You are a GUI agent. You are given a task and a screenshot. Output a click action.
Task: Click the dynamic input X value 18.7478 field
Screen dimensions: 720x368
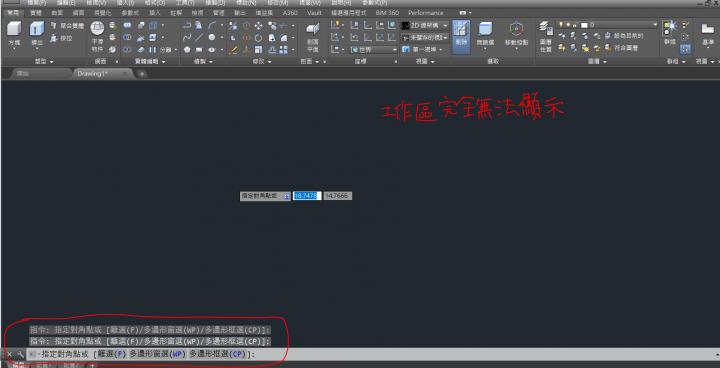pyautogui.click(x=307, y=196)
